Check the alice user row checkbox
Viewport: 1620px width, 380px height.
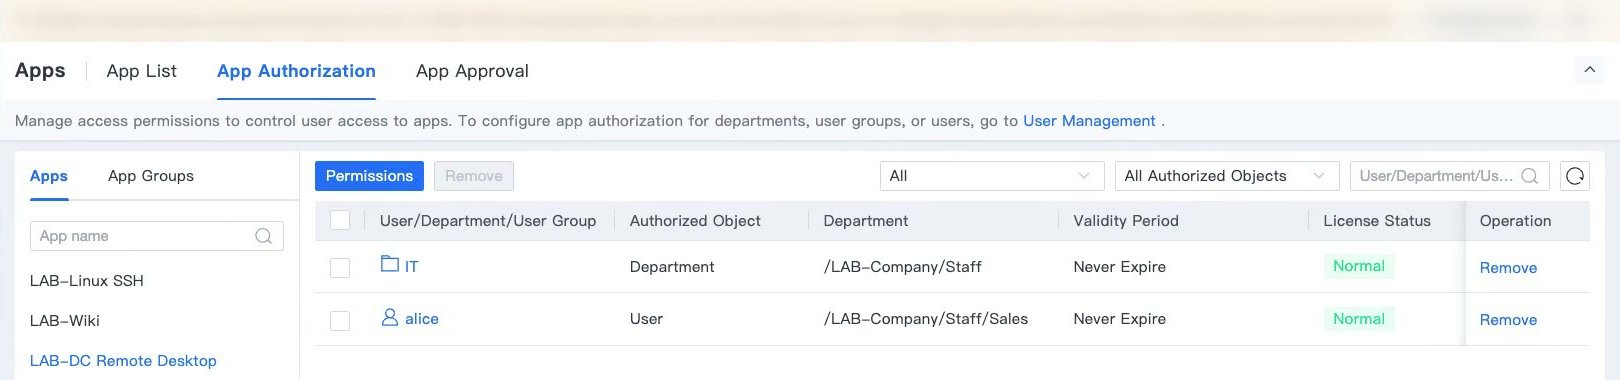(340, 320)
